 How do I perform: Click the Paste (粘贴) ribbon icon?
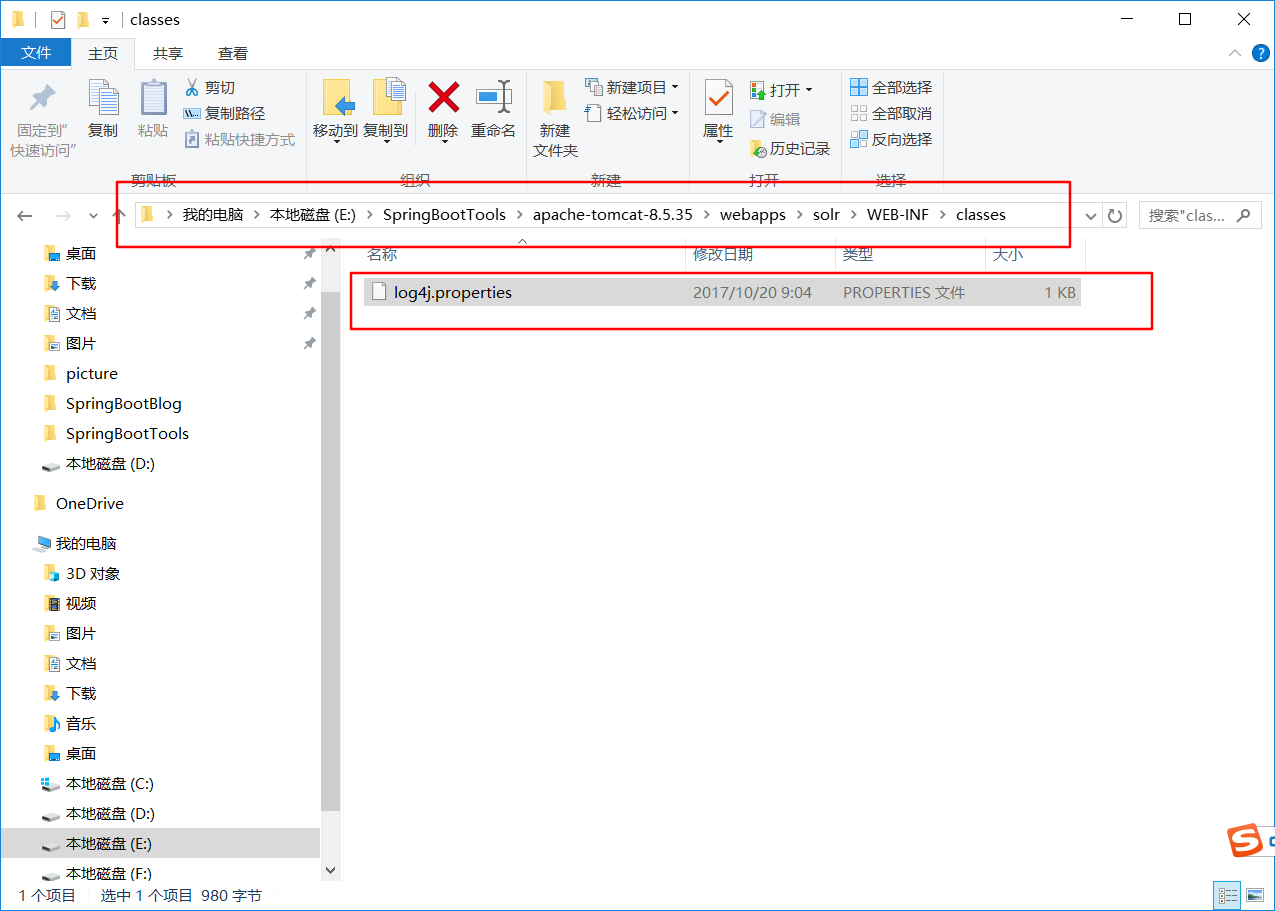click(x=153, y=98)
